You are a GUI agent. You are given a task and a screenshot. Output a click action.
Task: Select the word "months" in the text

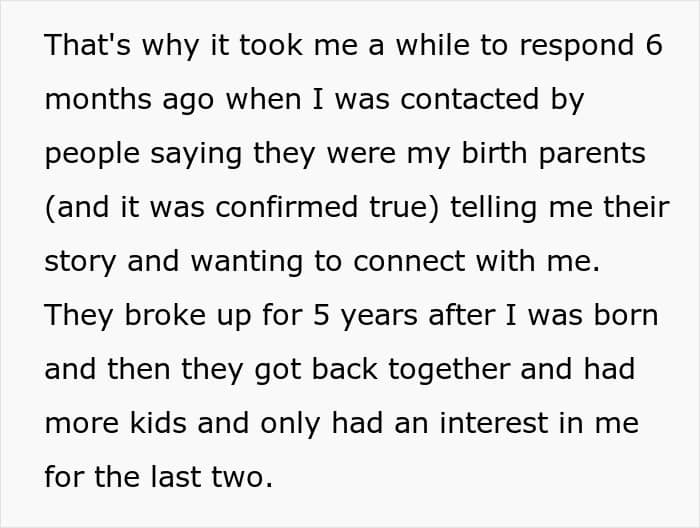pyautogui.click(x=98, y=99)
